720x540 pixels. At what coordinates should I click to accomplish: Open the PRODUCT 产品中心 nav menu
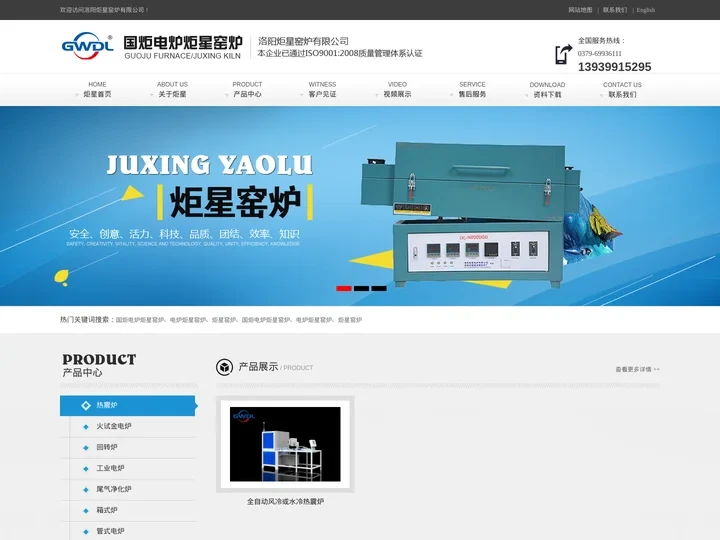pyautogui.click(x=247, y=90)
